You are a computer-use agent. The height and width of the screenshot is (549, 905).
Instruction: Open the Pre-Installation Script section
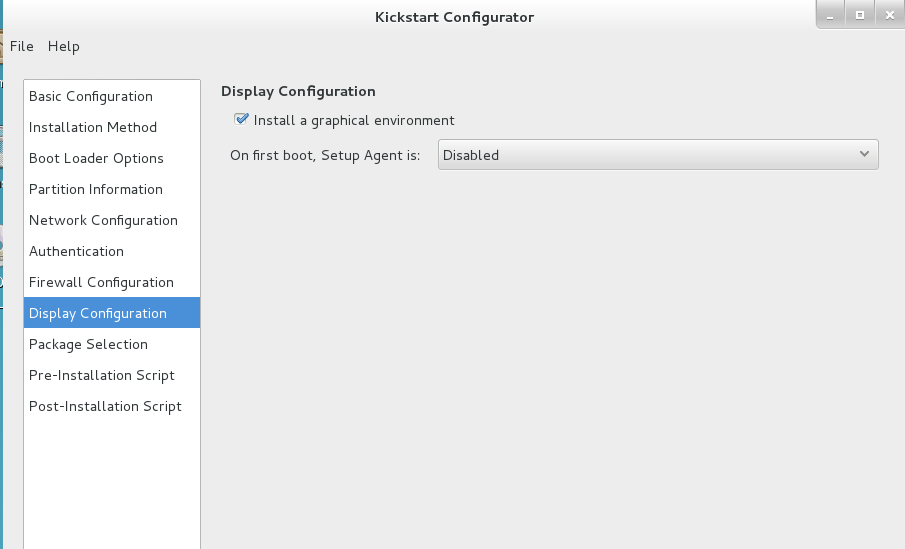pyautogui.click(x=102, y=375)
